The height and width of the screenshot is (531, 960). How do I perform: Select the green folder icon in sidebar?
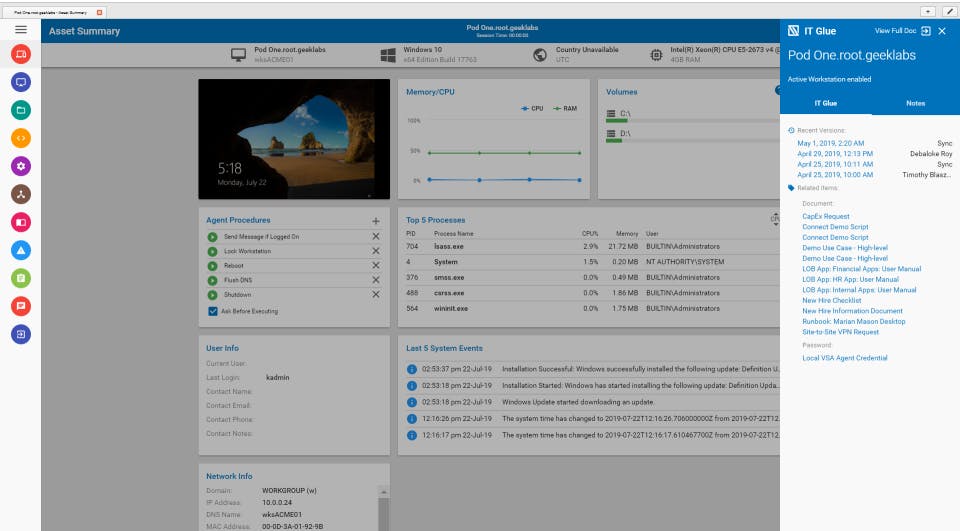click(21, 110)
